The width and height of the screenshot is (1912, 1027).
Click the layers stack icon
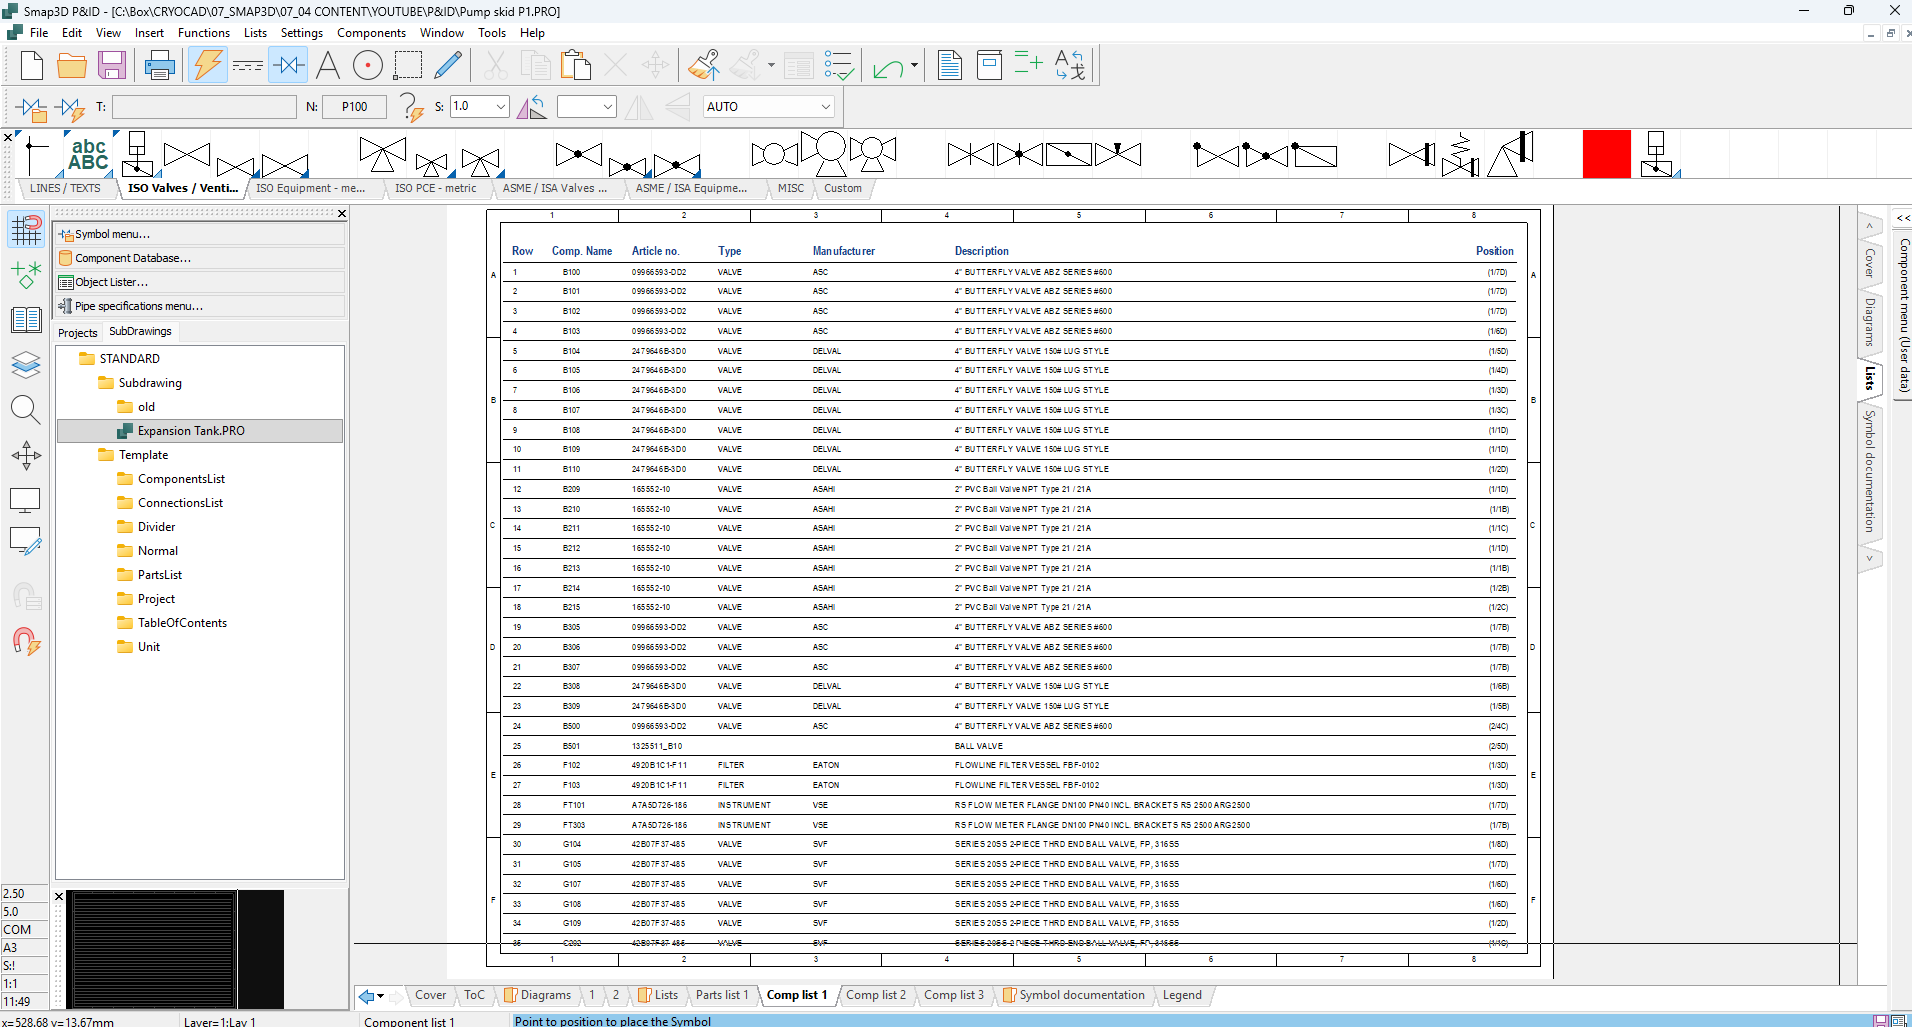pos(26,365)
